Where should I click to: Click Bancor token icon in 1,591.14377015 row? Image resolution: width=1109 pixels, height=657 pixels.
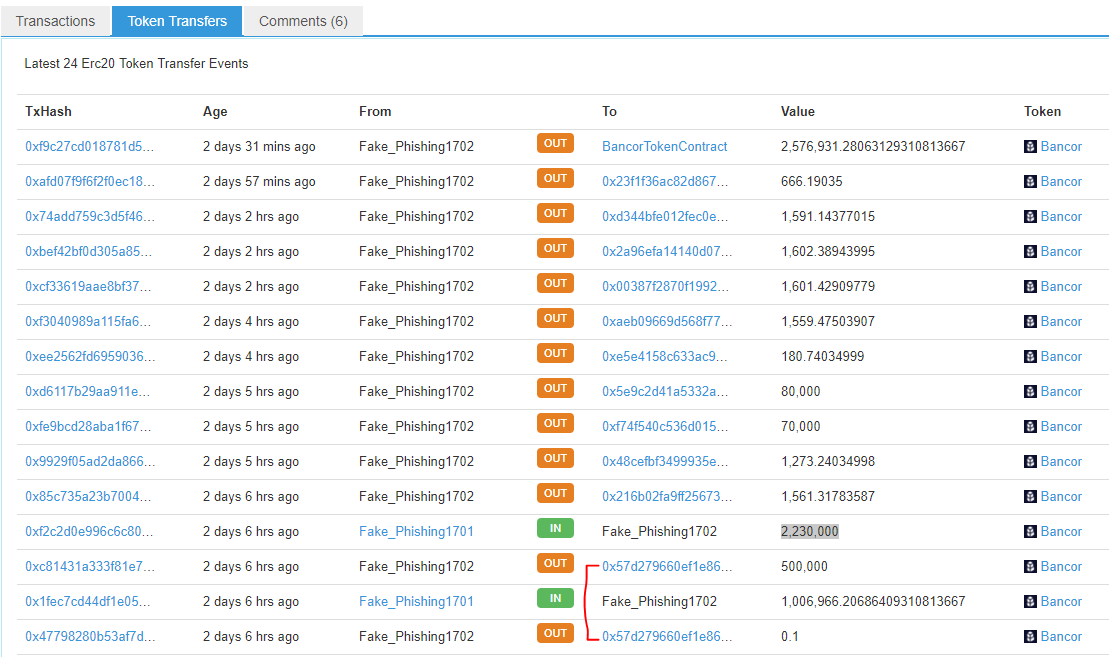(1030, 216)
